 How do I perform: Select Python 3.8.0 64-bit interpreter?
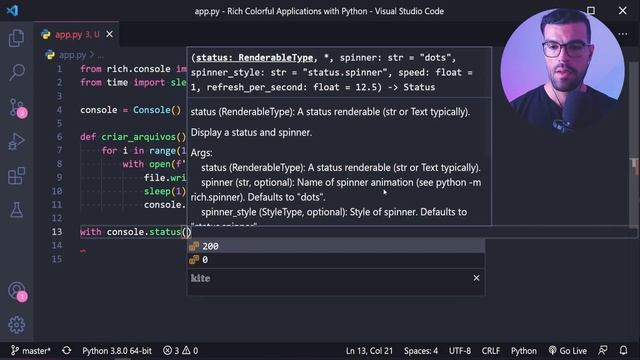pyautogui.click(x=117, y=351)
